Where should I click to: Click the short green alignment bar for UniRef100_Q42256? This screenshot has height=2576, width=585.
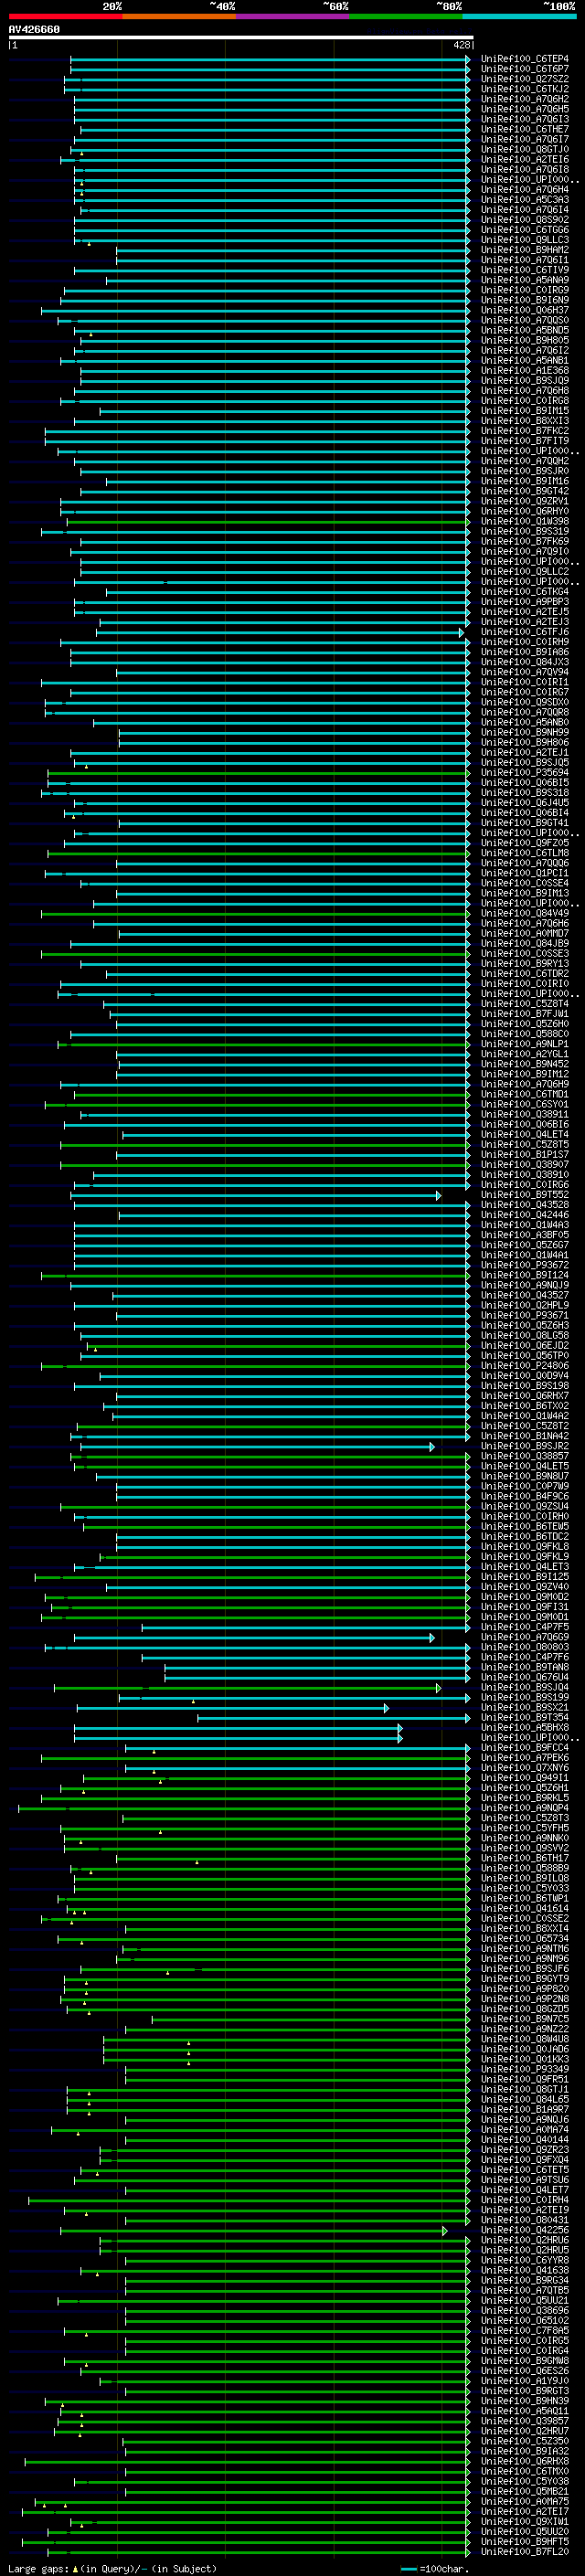coord(254,2230)
